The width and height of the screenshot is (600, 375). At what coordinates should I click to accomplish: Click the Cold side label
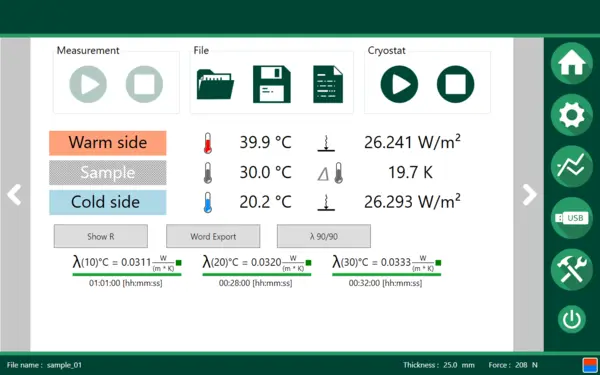(108, 202)
